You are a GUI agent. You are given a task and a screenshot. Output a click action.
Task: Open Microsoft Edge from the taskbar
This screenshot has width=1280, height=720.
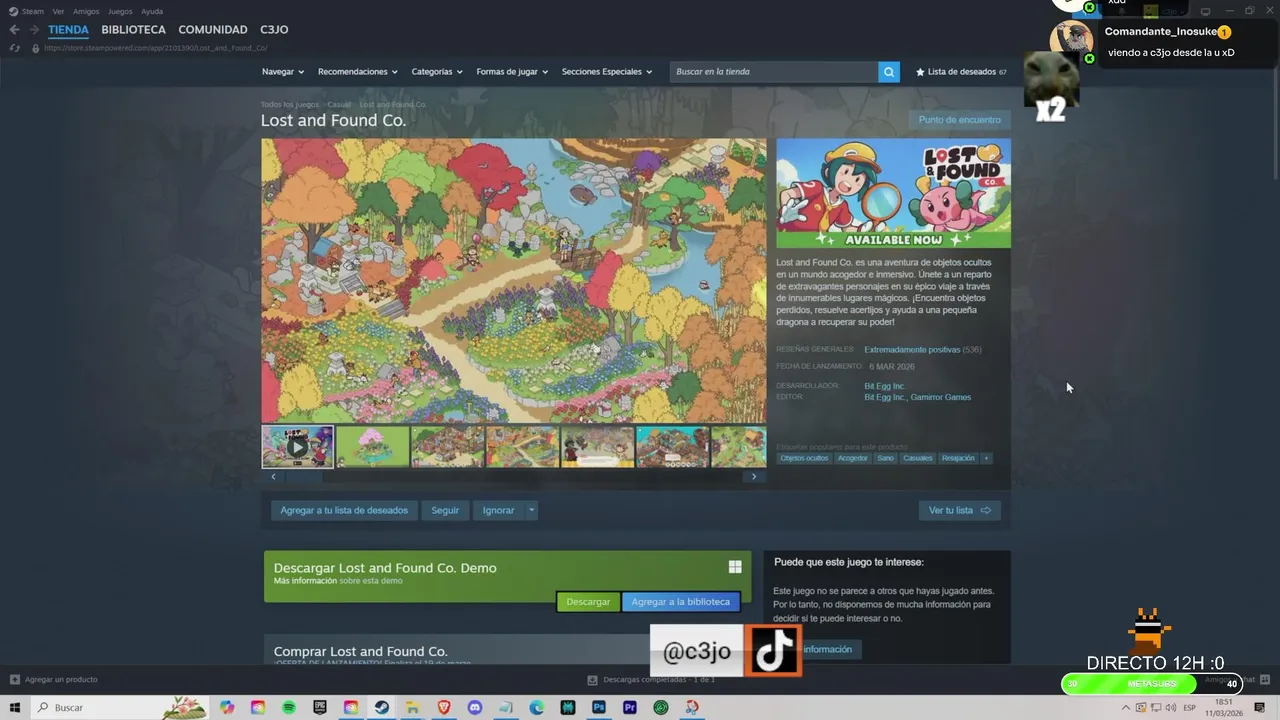pyautogui.click(x=537, y=707)
